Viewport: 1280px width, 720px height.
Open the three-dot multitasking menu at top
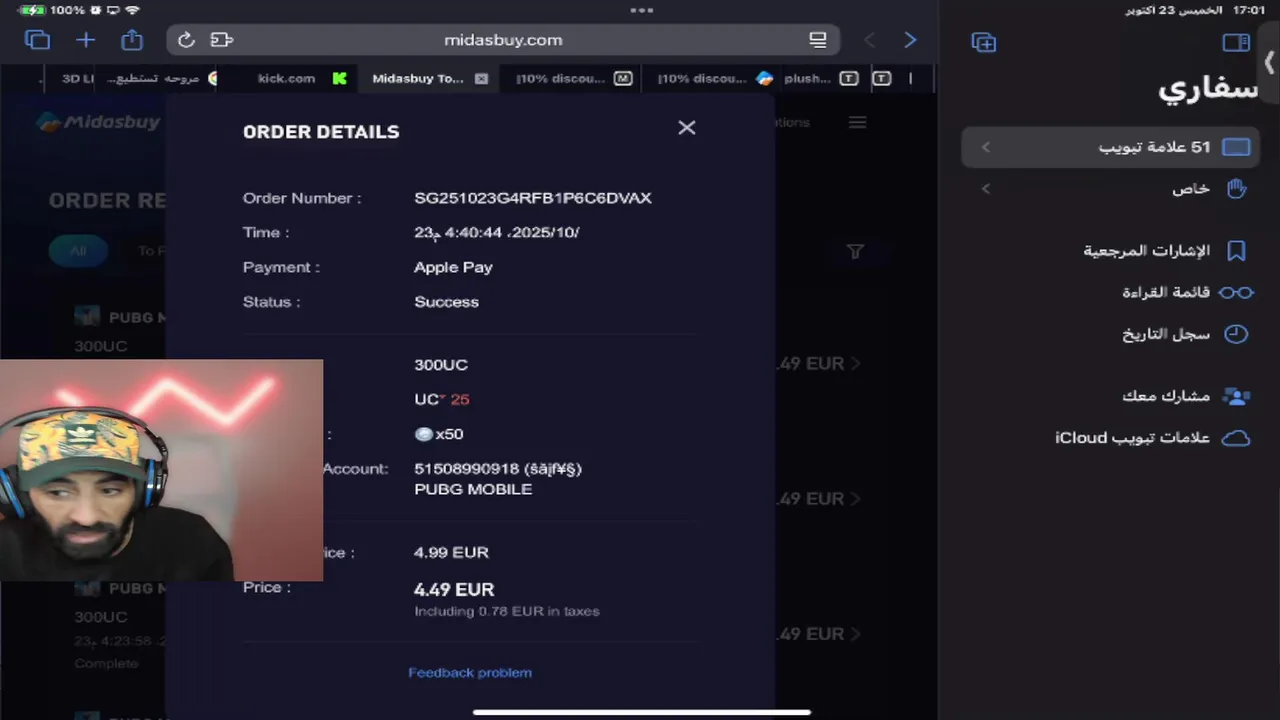(x=642, y=10)
